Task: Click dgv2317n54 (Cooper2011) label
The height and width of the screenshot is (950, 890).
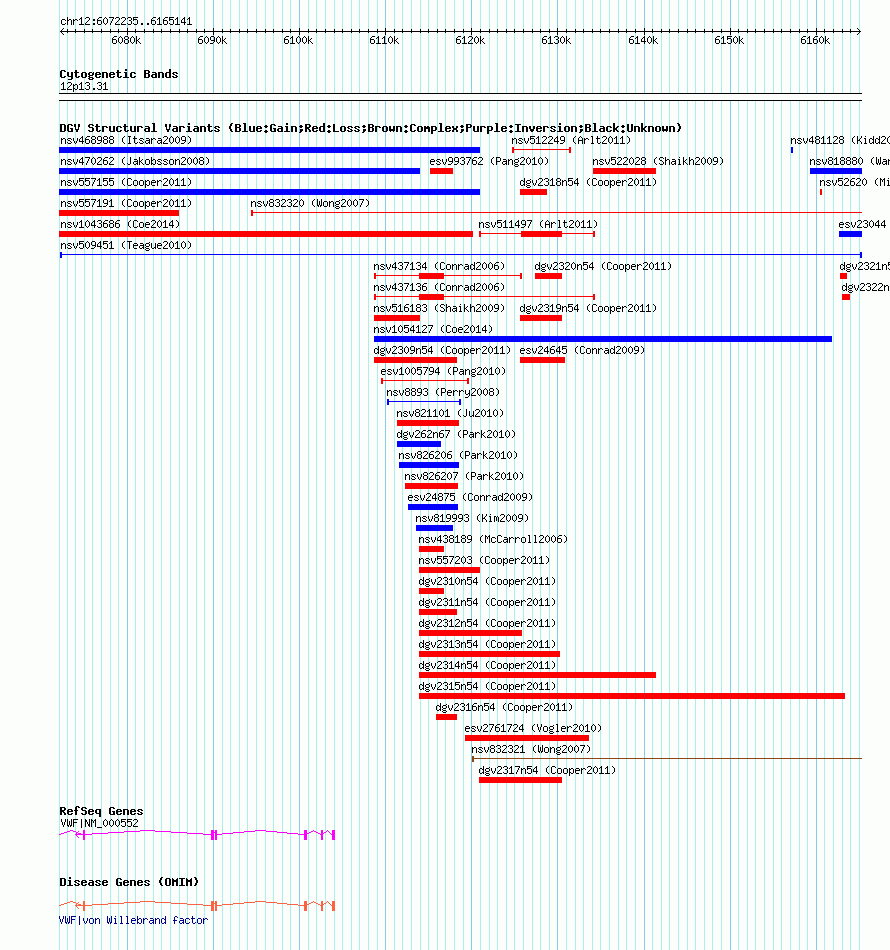Action: (547, 771)
